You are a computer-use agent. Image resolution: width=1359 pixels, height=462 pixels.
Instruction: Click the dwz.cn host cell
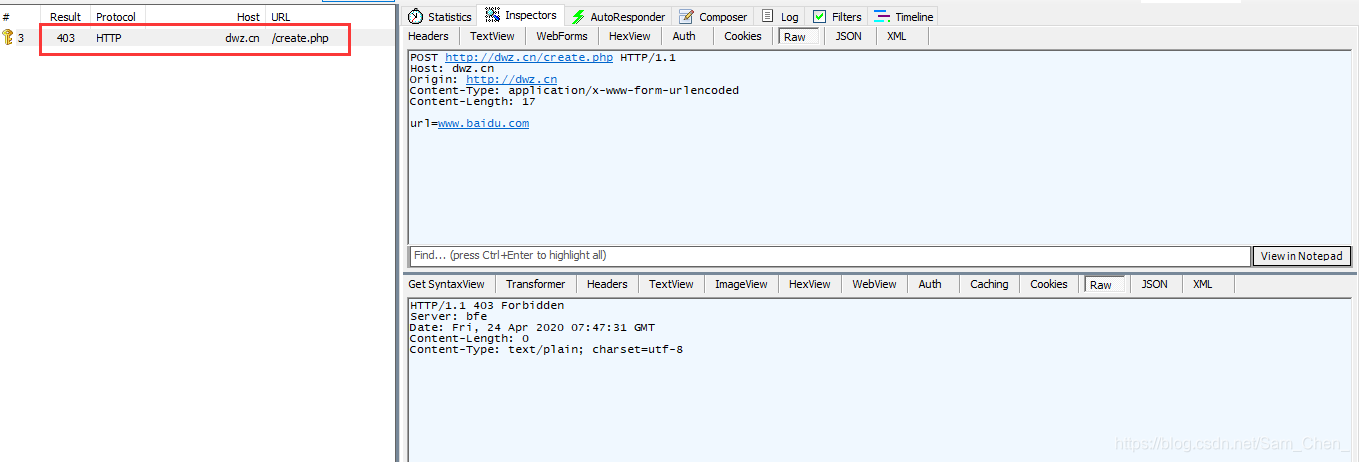(243, 38)
